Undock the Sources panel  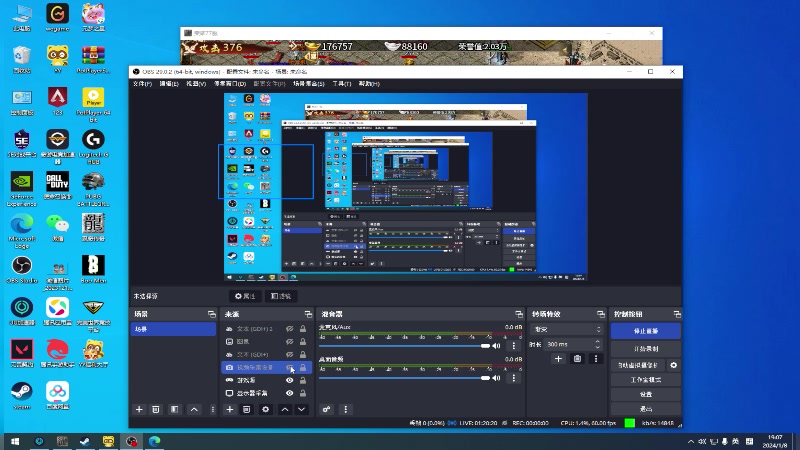point(308,314)
